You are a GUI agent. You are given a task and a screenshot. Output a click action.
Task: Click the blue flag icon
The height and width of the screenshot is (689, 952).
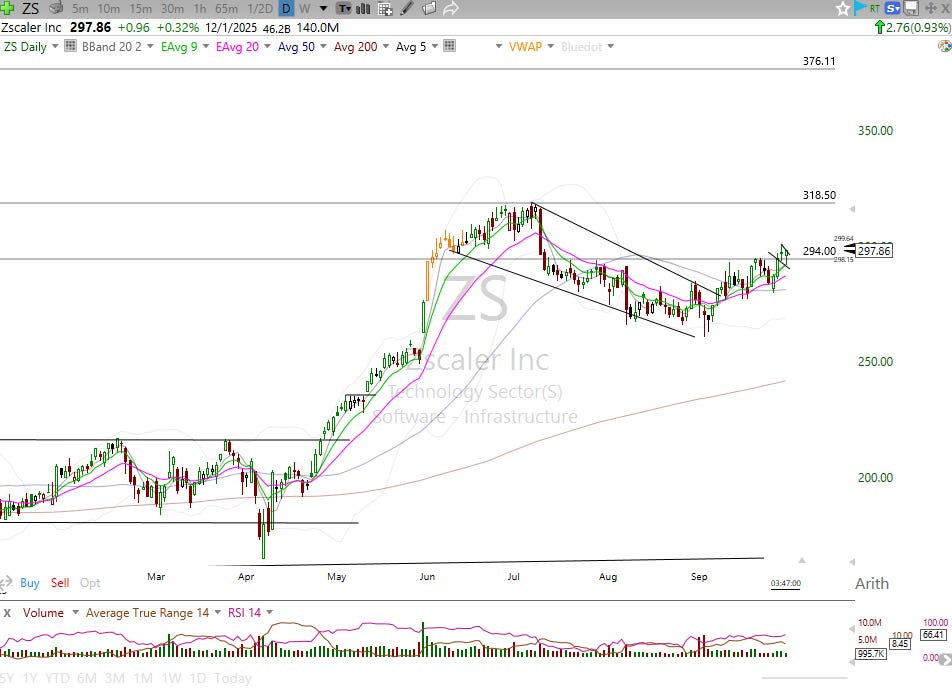(859, 8)
